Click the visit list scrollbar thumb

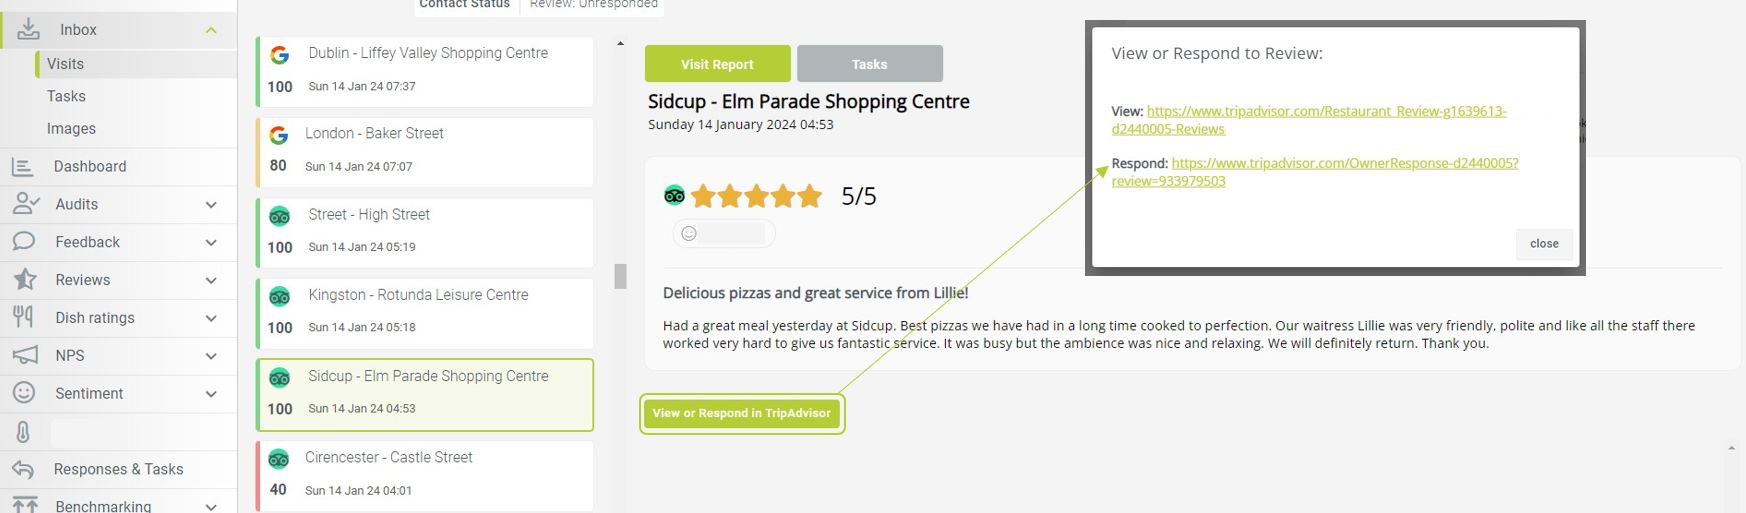(x=621, y=276)
